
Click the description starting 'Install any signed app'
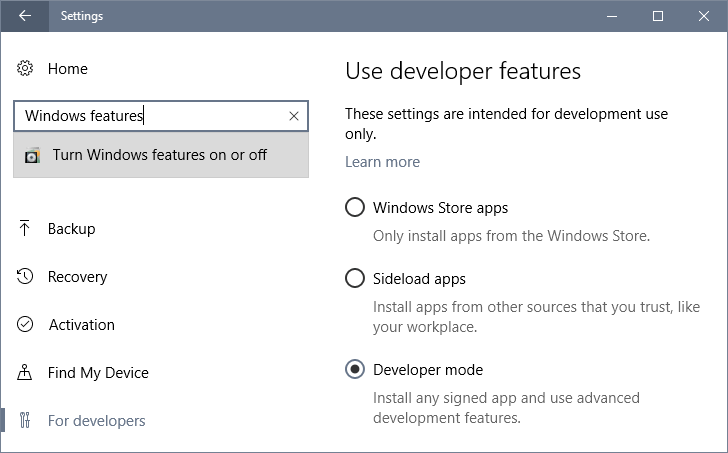pos(506,408)
